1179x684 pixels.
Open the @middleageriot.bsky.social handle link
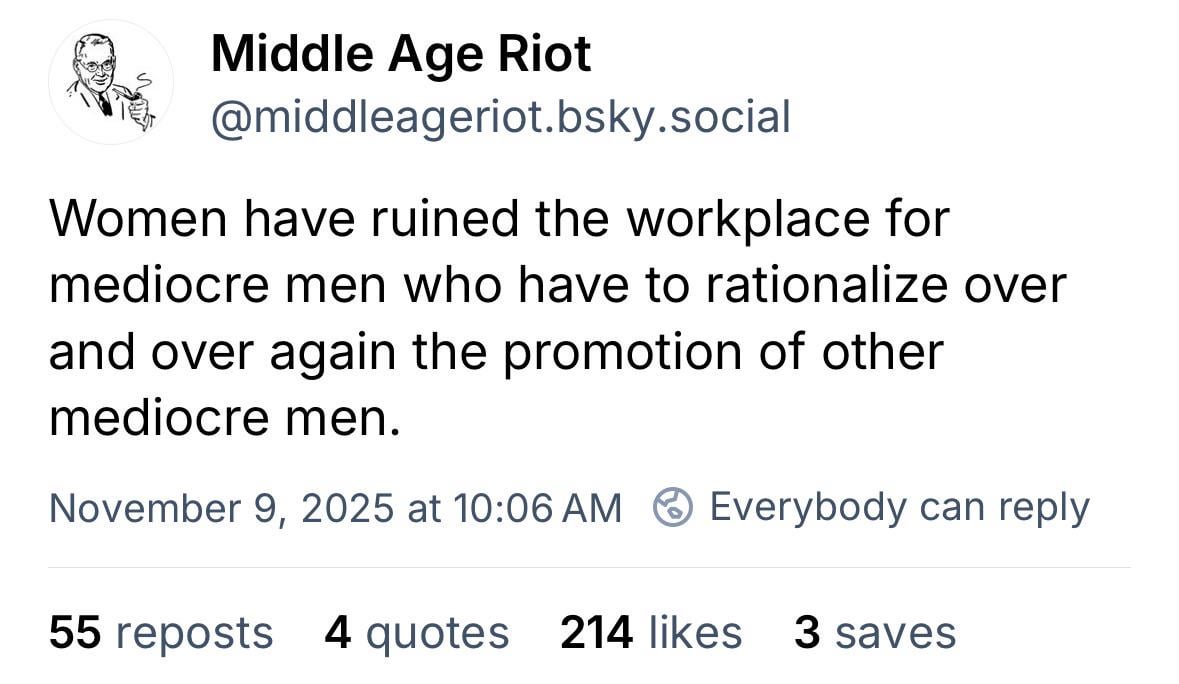500,117
